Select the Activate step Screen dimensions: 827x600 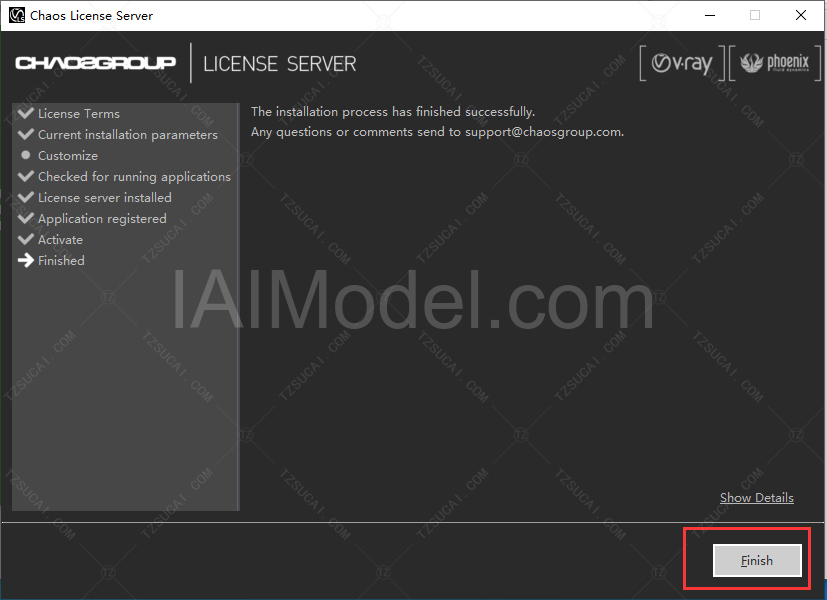coord(60,239)
